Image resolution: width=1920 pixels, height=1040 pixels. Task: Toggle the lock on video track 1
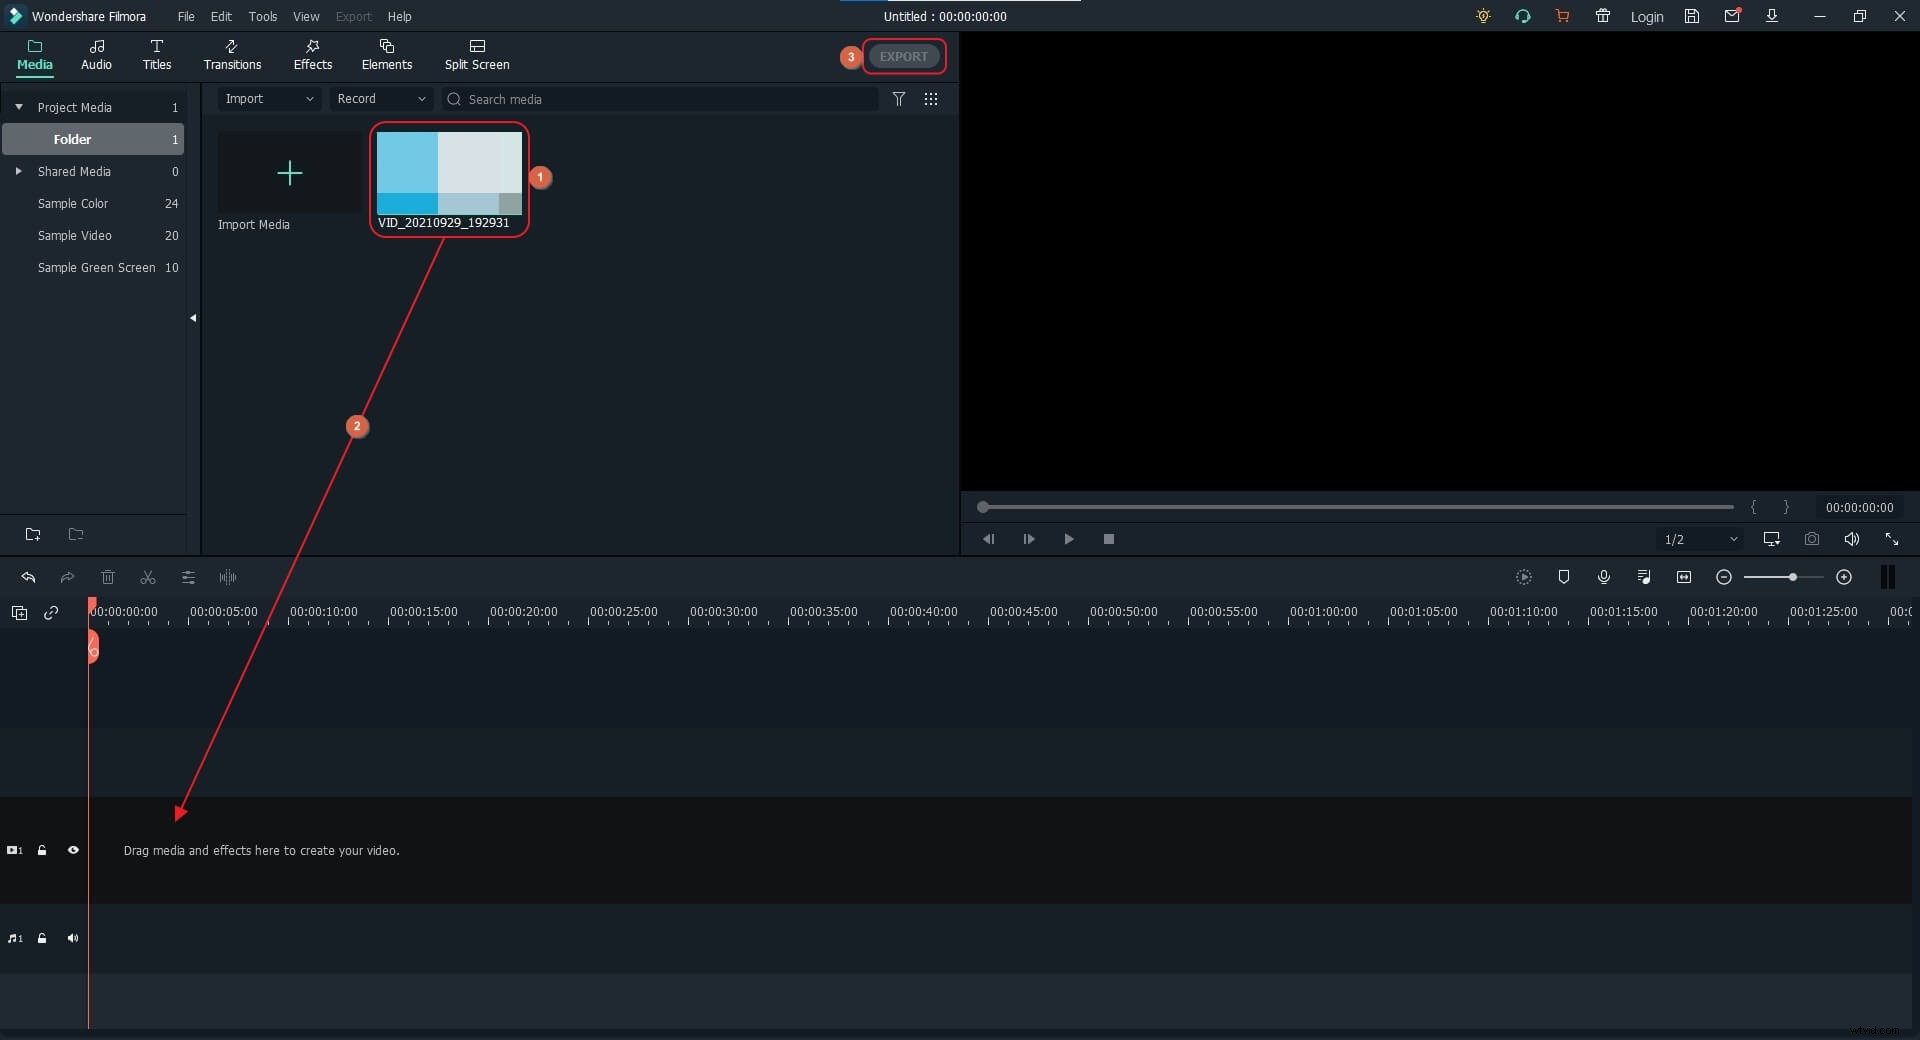(x=42, y=850)
